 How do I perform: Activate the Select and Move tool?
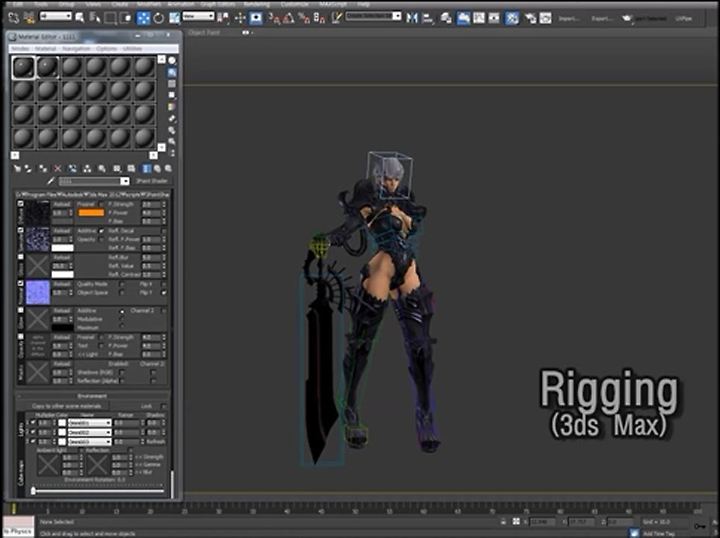[x=143, y=18]
